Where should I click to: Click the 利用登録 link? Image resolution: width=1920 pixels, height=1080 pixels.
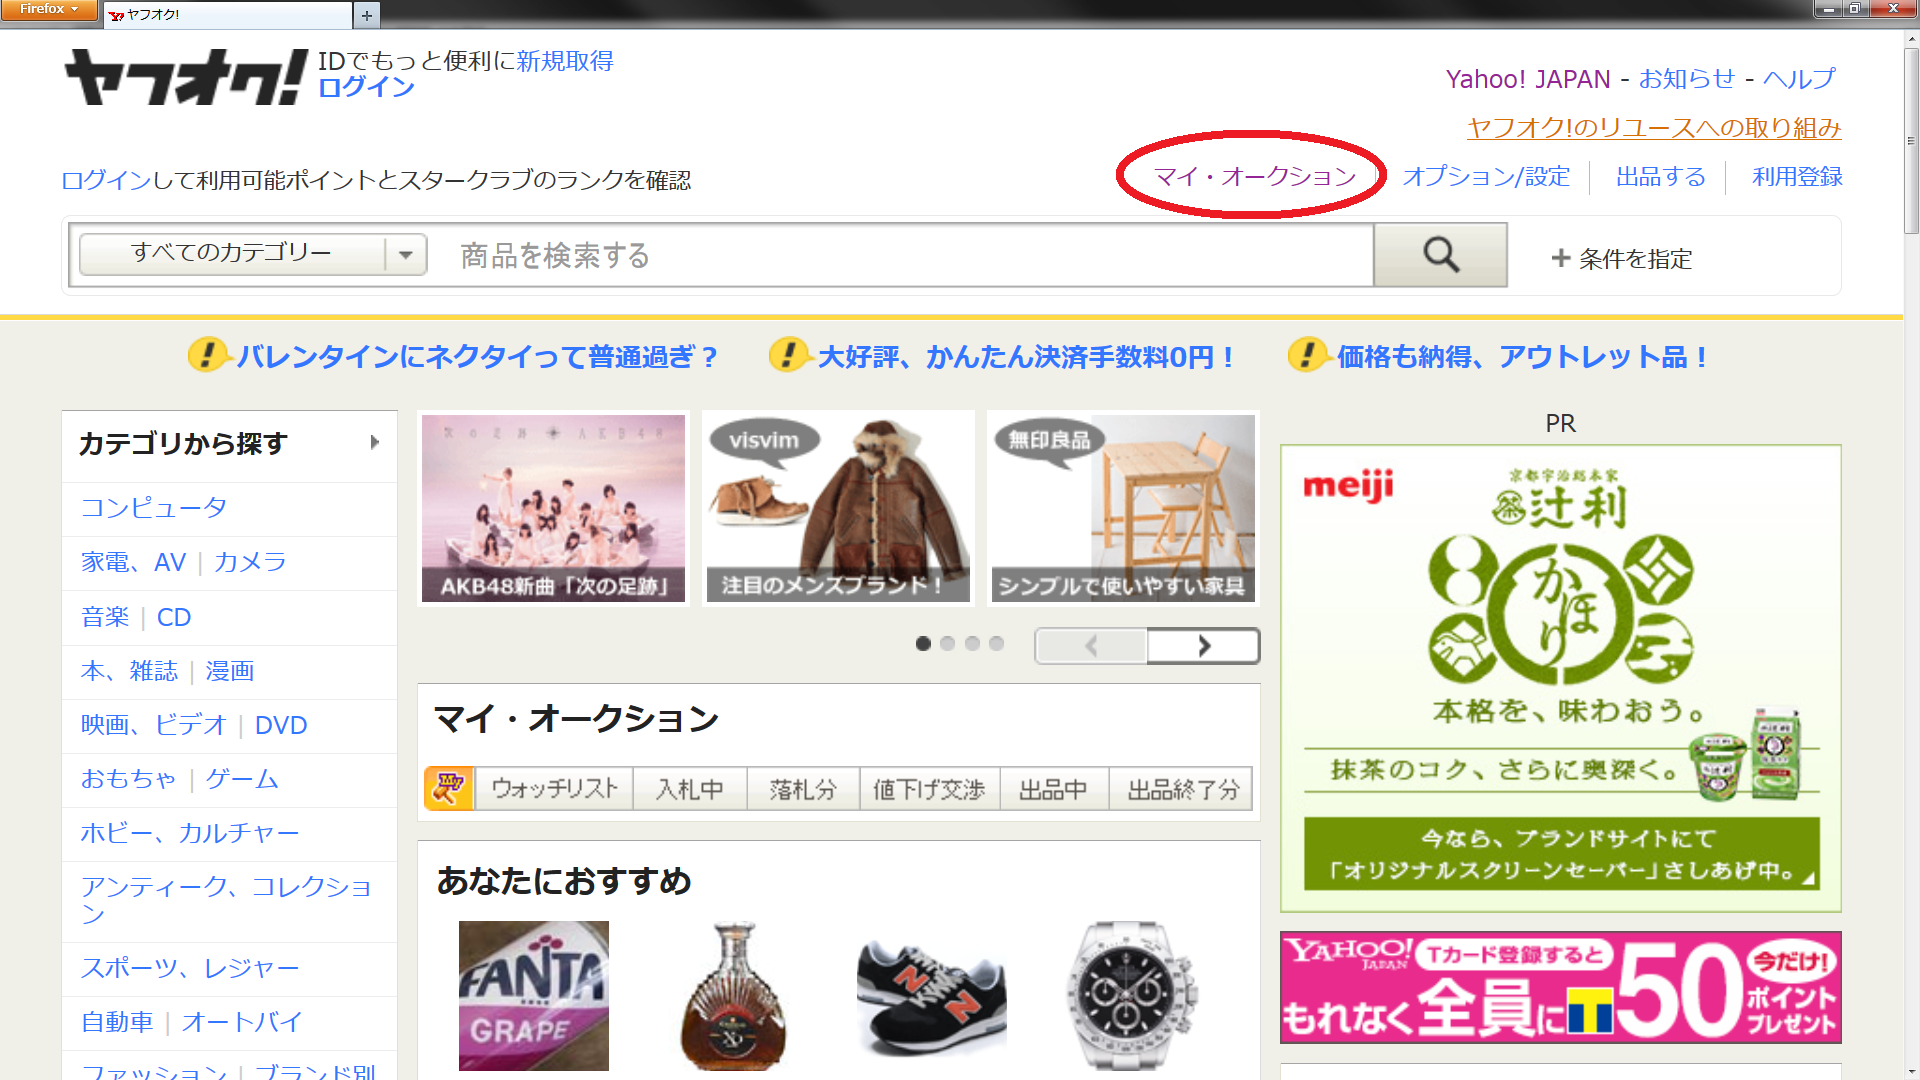point(1797,177)
